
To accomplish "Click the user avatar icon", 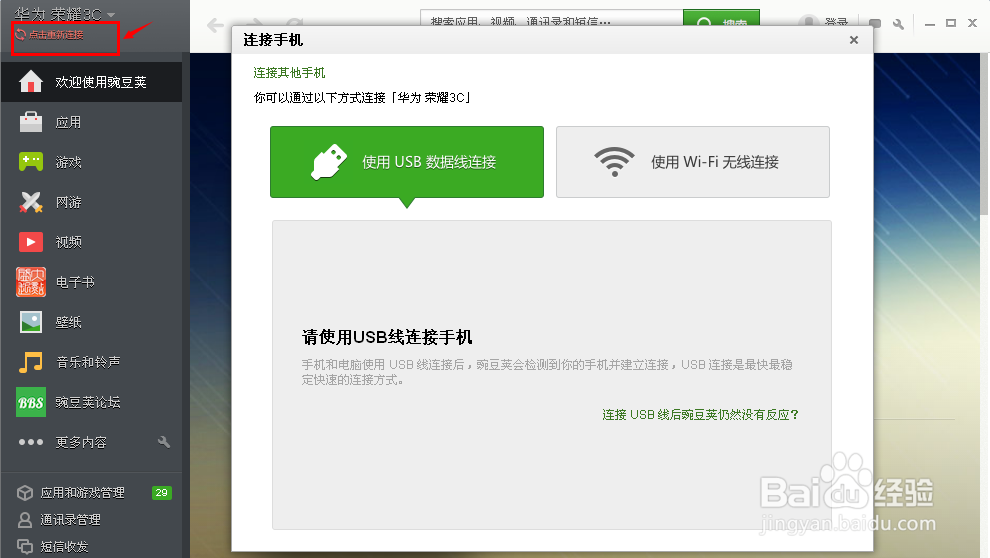I will point(809,23).
